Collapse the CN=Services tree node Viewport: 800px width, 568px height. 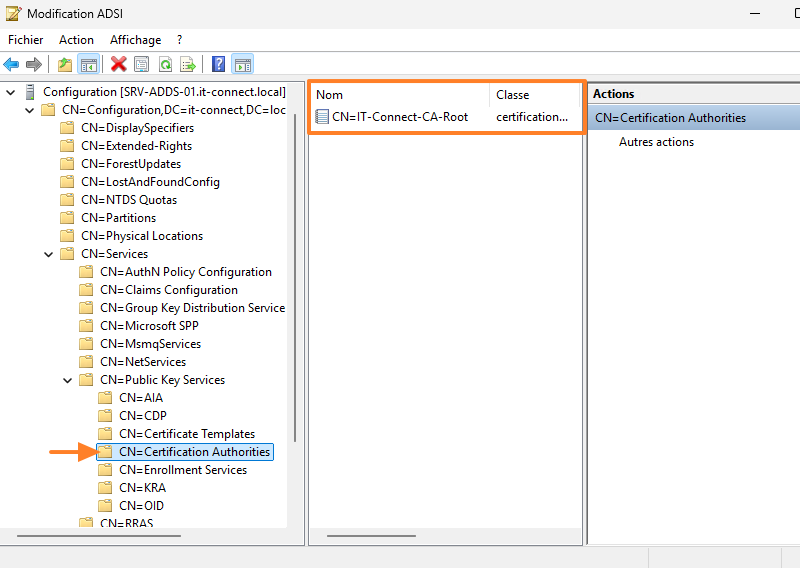49,254
